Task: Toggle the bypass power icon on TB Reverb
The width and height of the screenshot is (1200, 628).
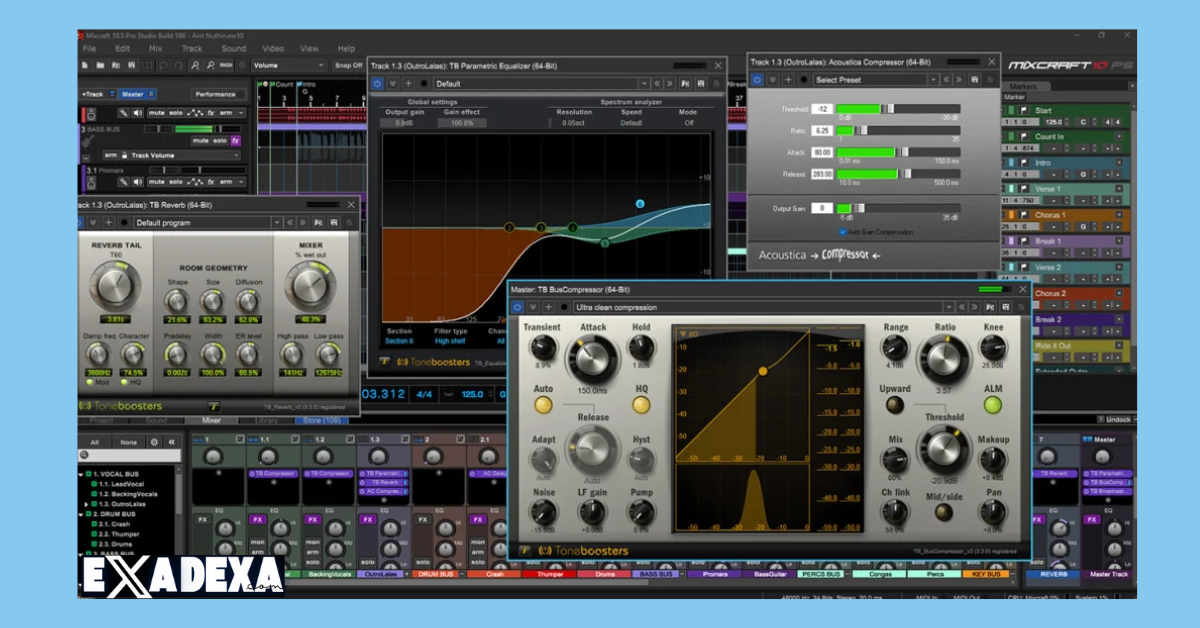Action: click(79, 221)
